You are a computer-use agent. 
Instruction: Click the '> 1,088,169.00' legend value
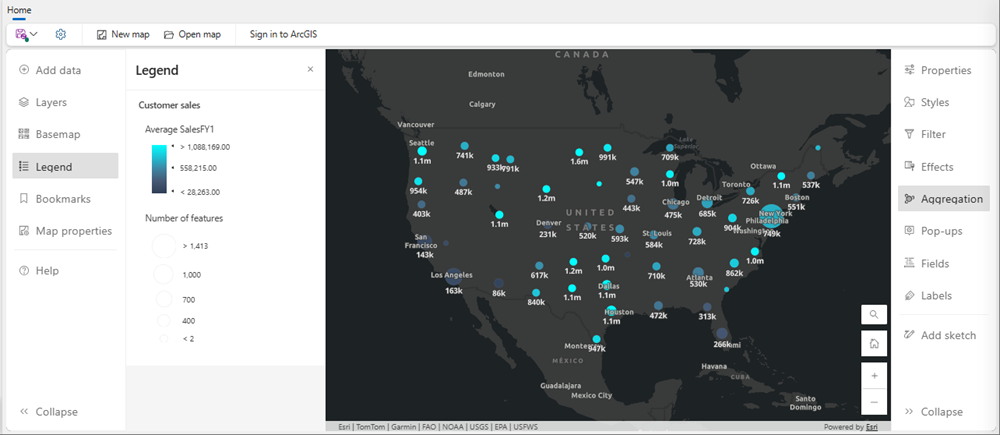pos(205,147)
